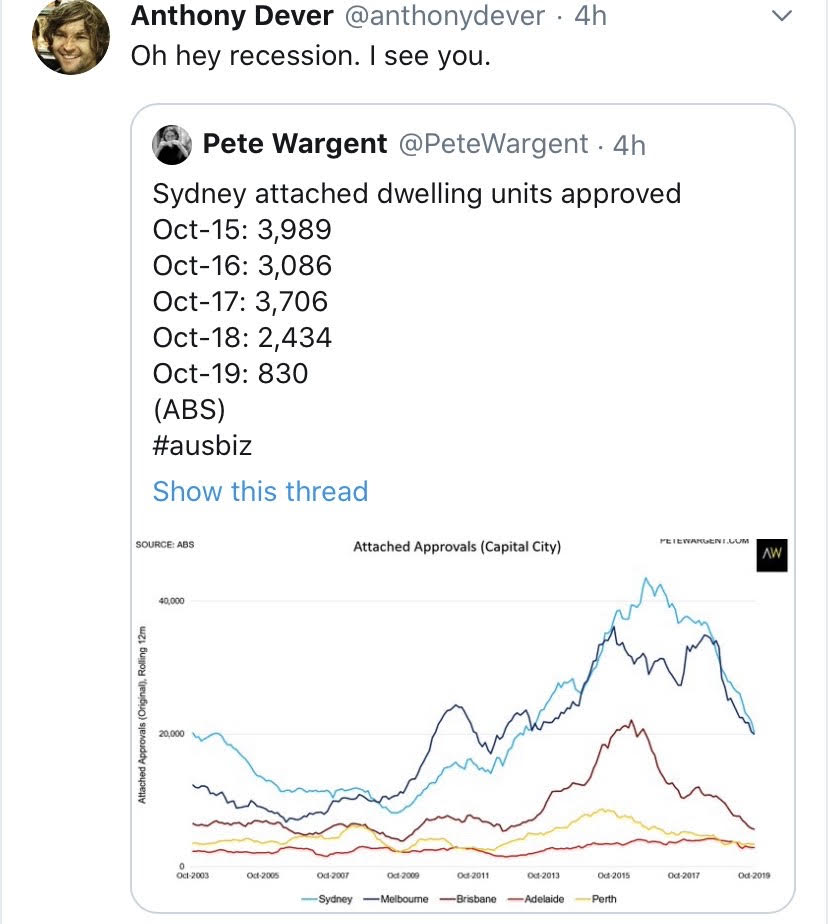Image resolution: width=828 pixels, height=924 pixels.
Task: Click the Pete Wargent display name
Action: coord(294,144)
